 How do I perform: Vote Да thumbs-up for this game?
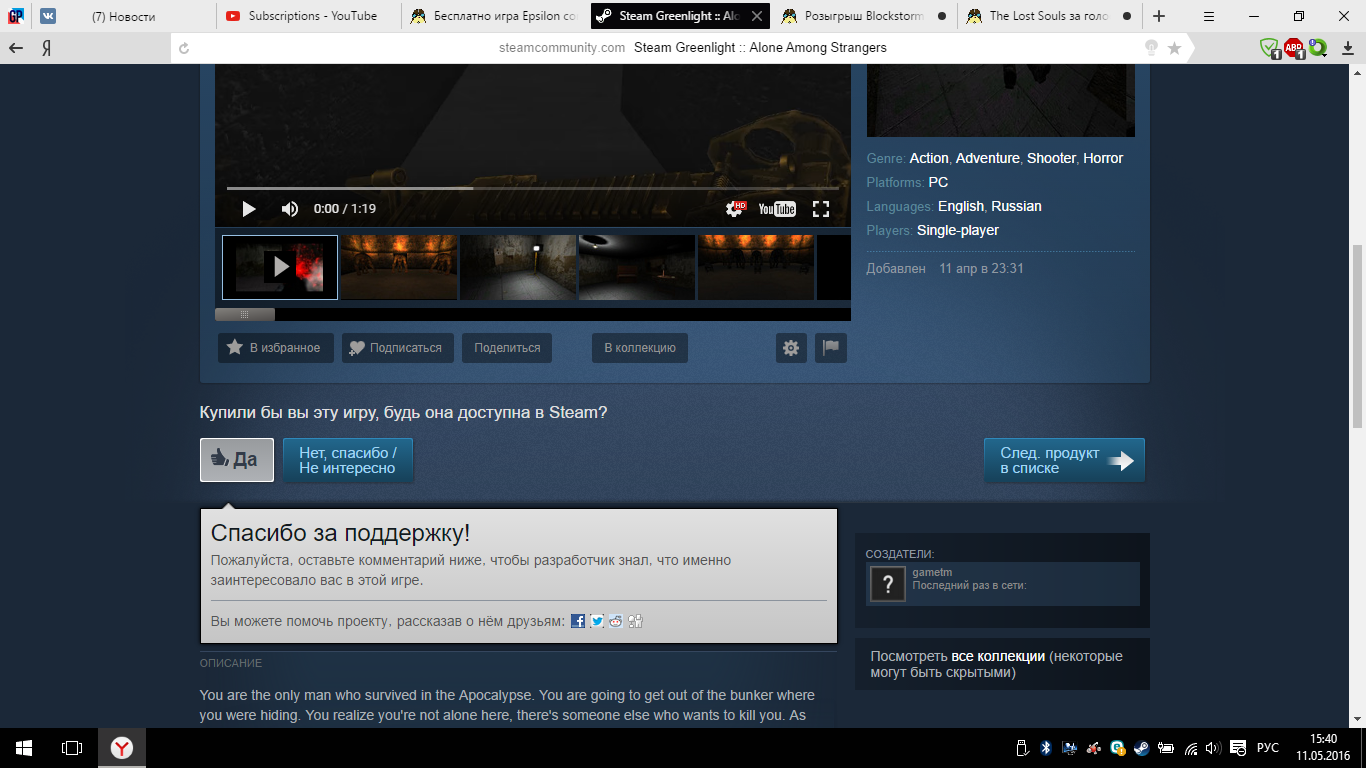tap(237, 460)
